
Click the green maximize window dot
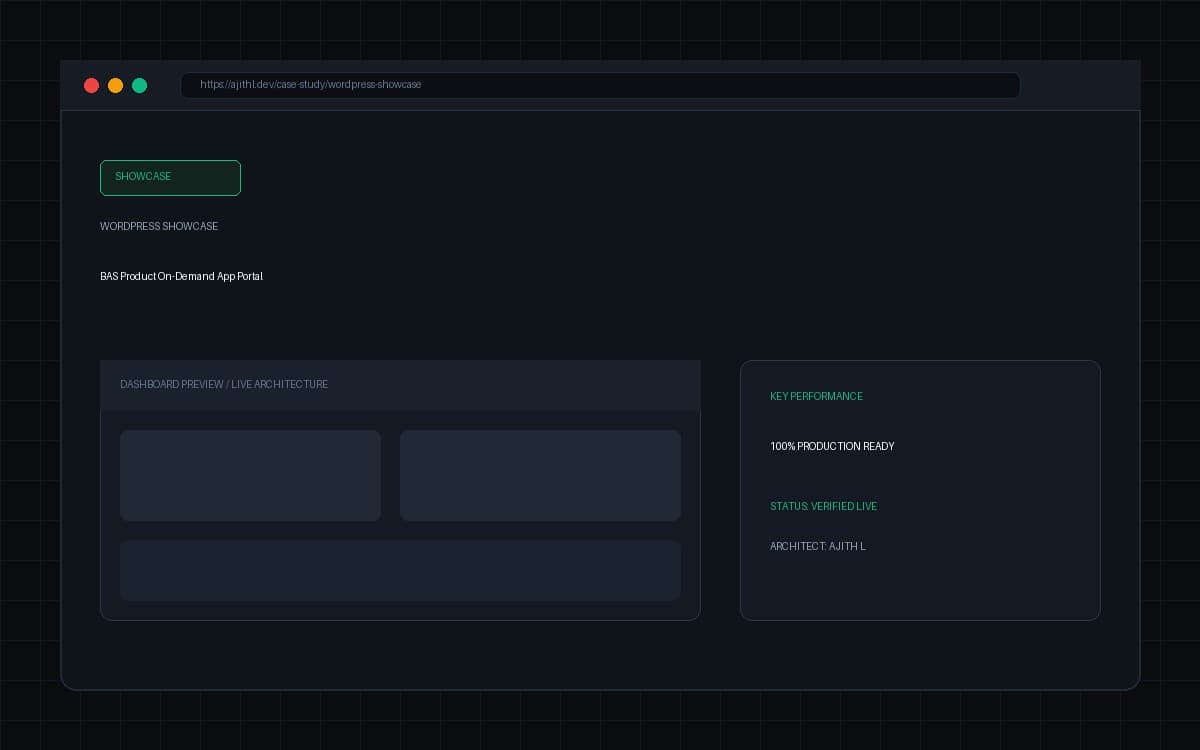139,85
